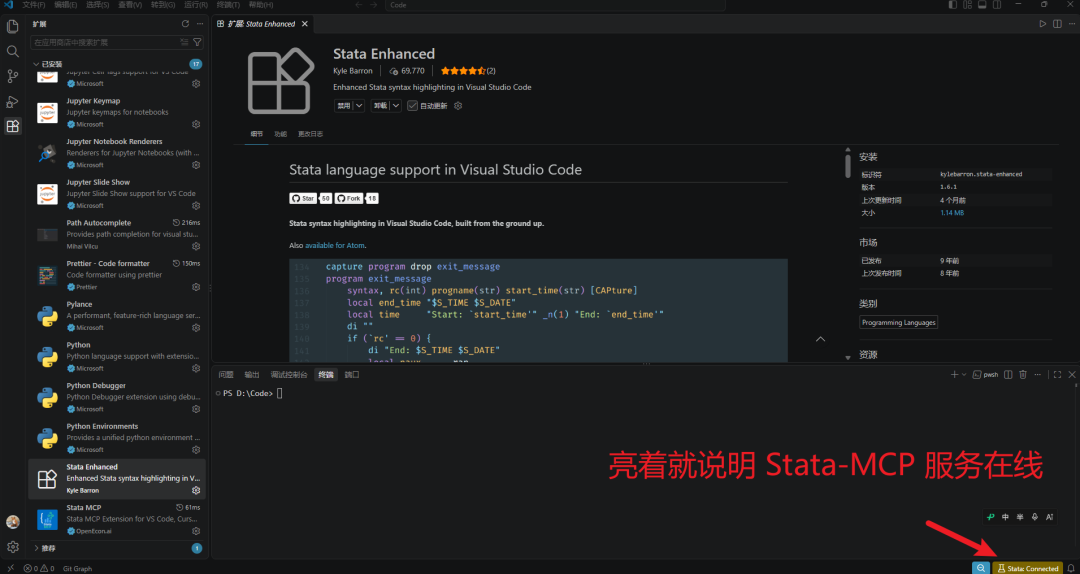Screen dimensions: 1080x574
Task: Open the terminal panel more-actions menu
Action: (1038, 375)
